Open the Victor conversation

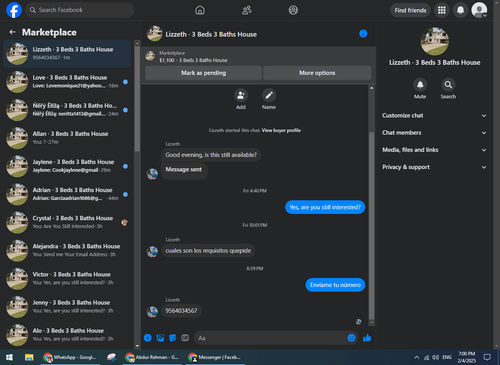click(x=68, y=279)
